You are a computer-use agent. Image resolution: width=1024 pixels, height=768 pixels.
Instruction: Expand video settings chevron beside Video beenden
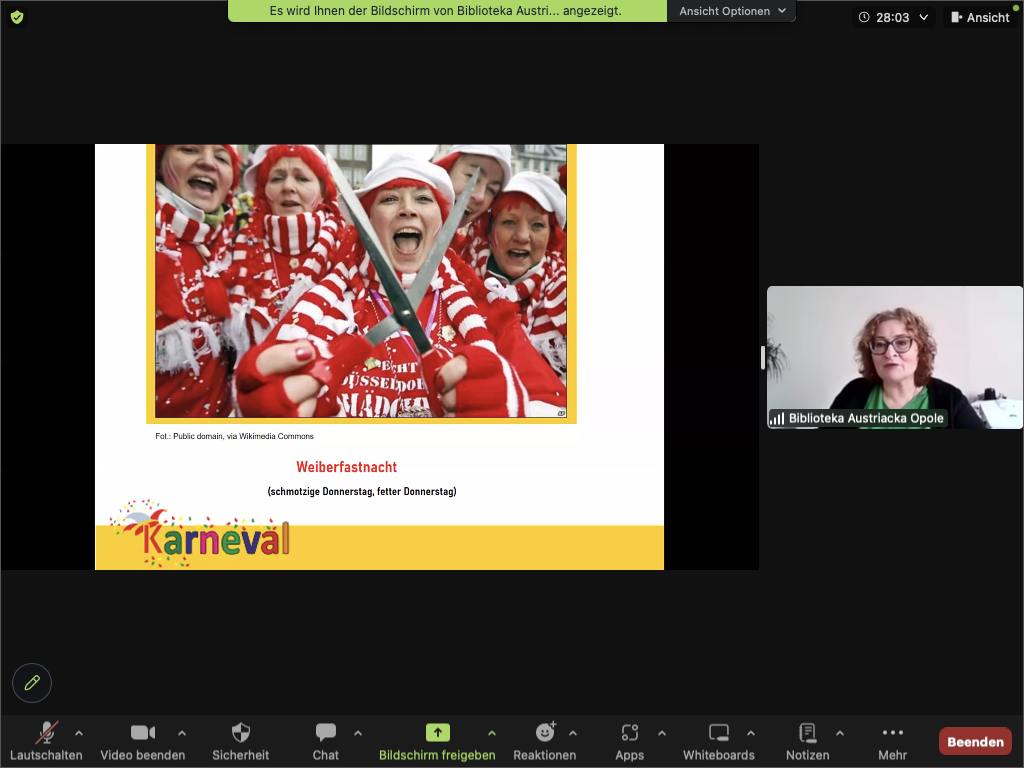pos(182,731)
